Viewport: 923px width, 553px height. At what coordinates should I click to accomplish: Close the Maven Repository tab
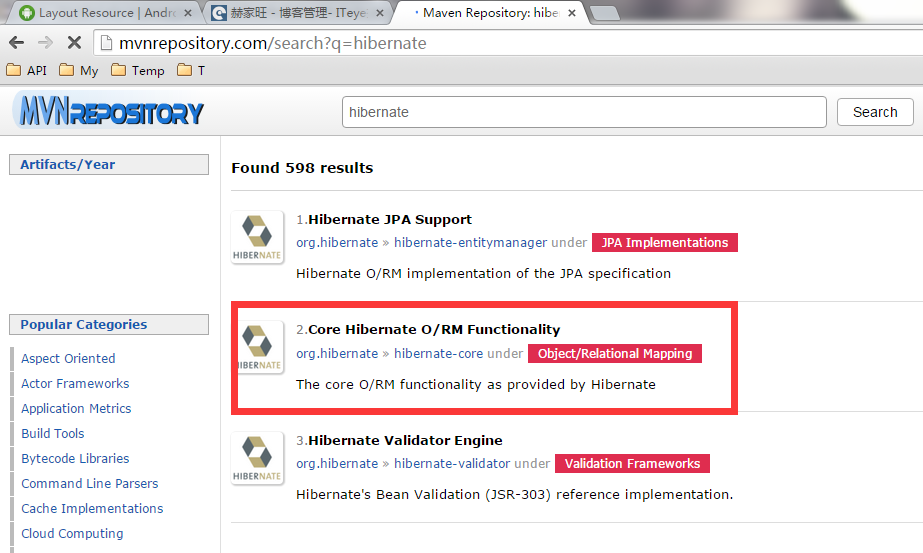572,13
